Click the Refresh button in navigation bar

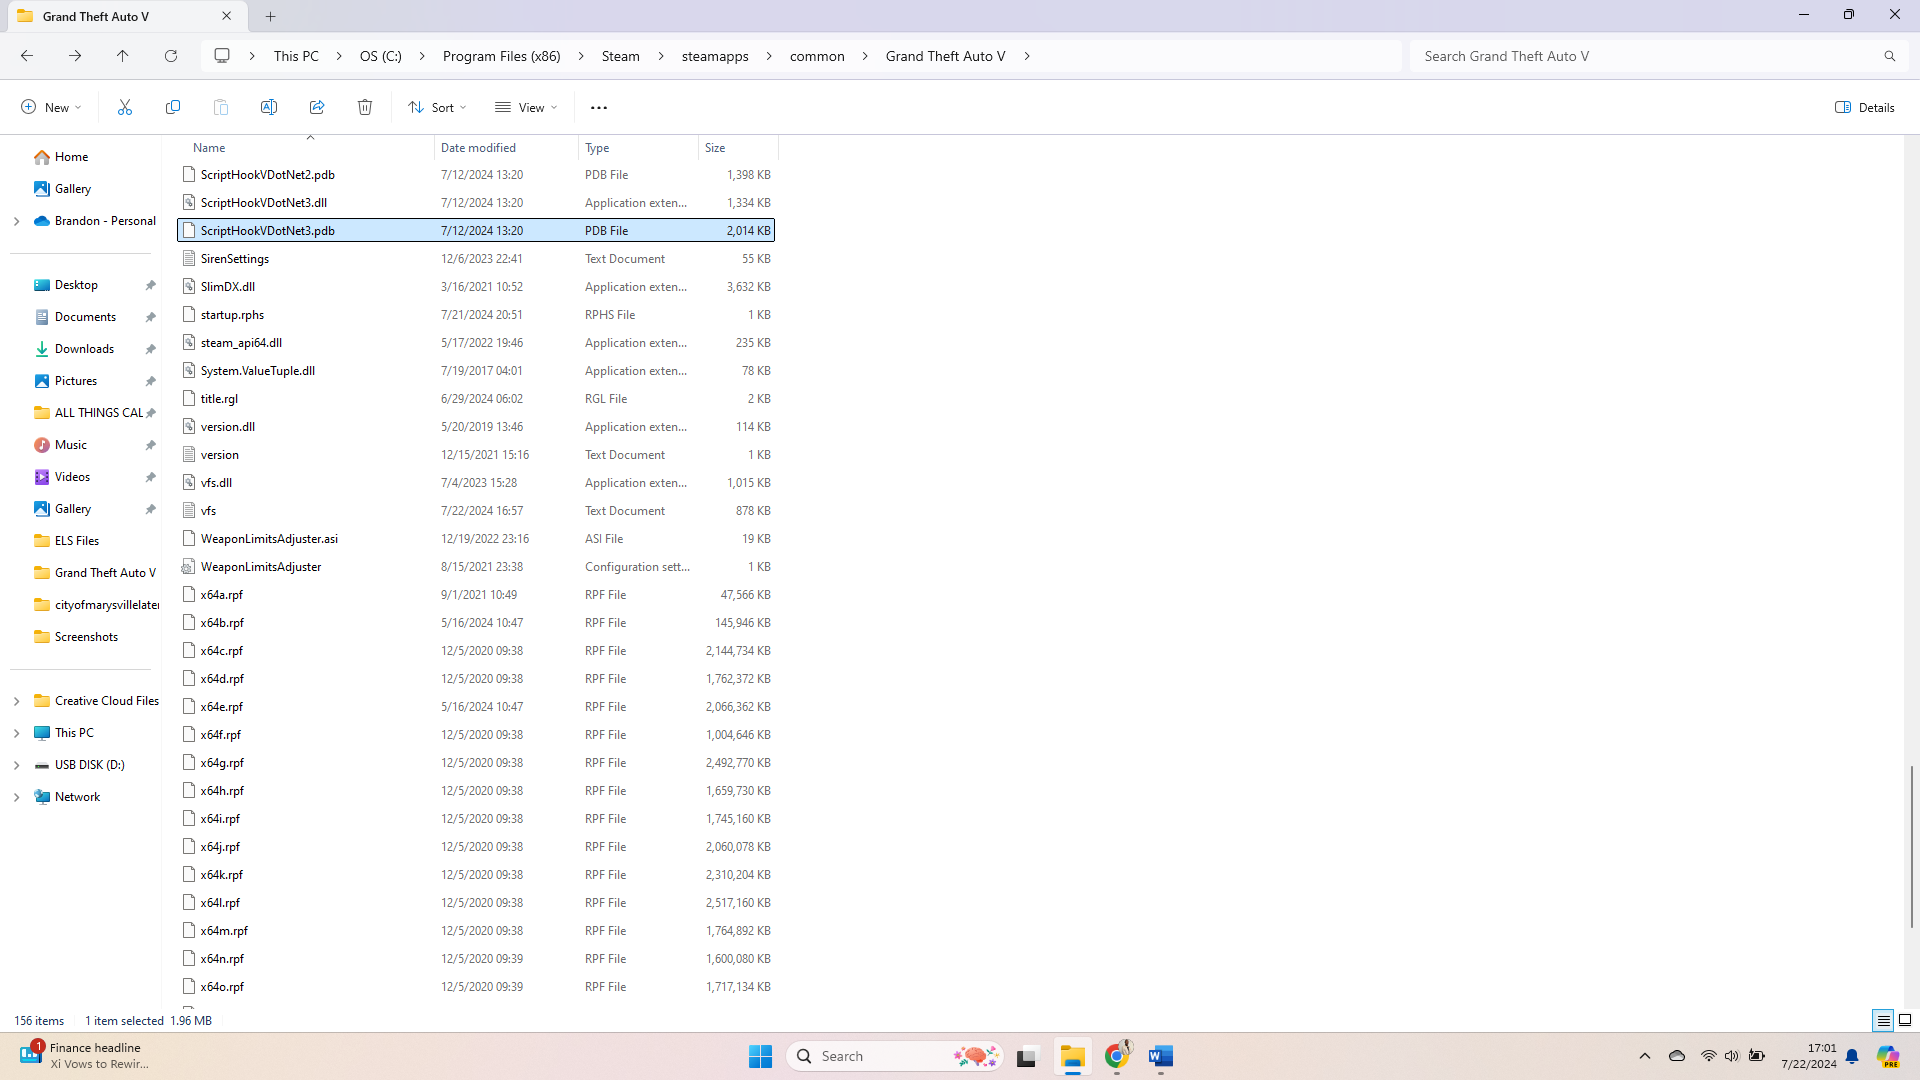point(171,56)
